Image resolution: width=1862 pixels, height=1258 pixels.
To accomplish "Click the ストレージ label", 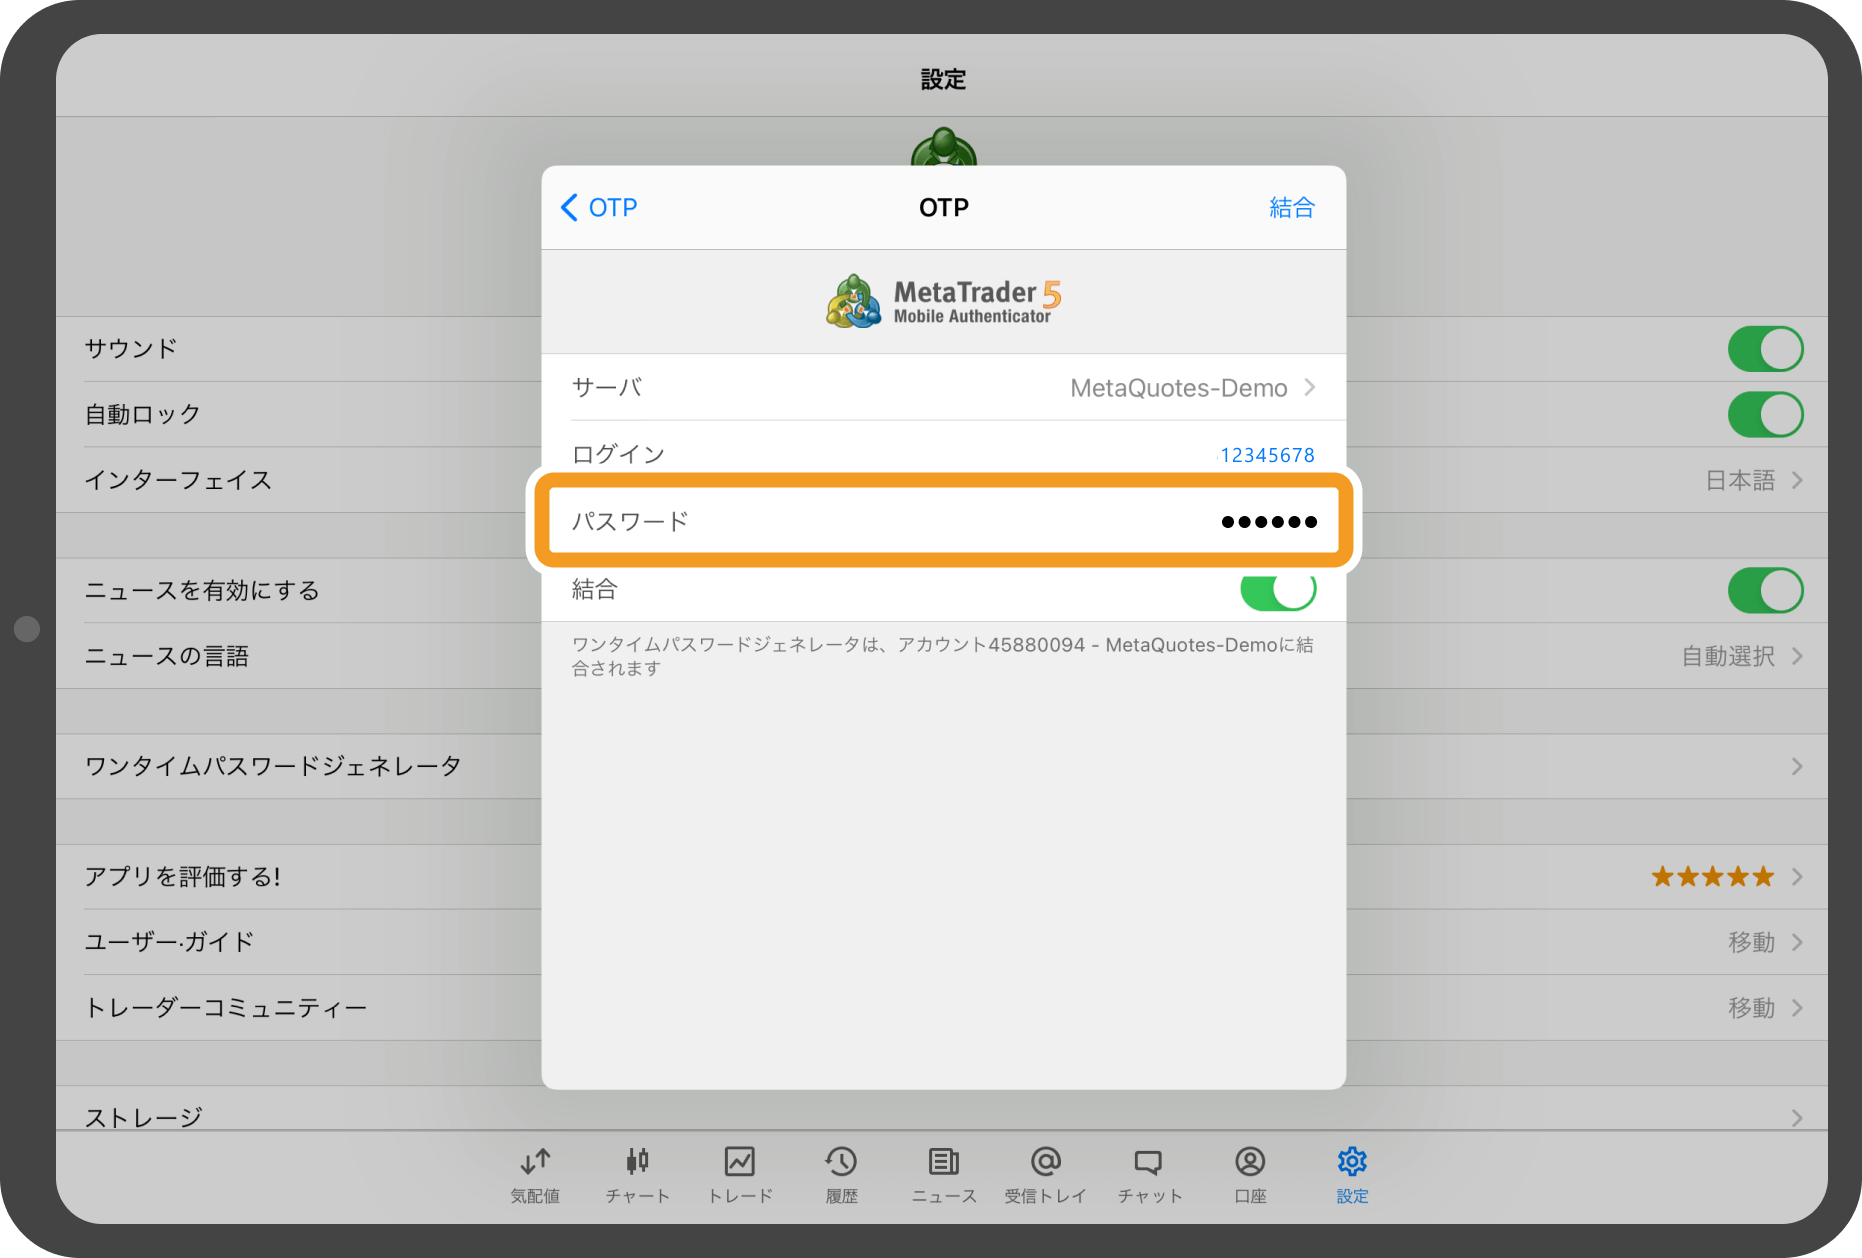I will point(143,1117).
